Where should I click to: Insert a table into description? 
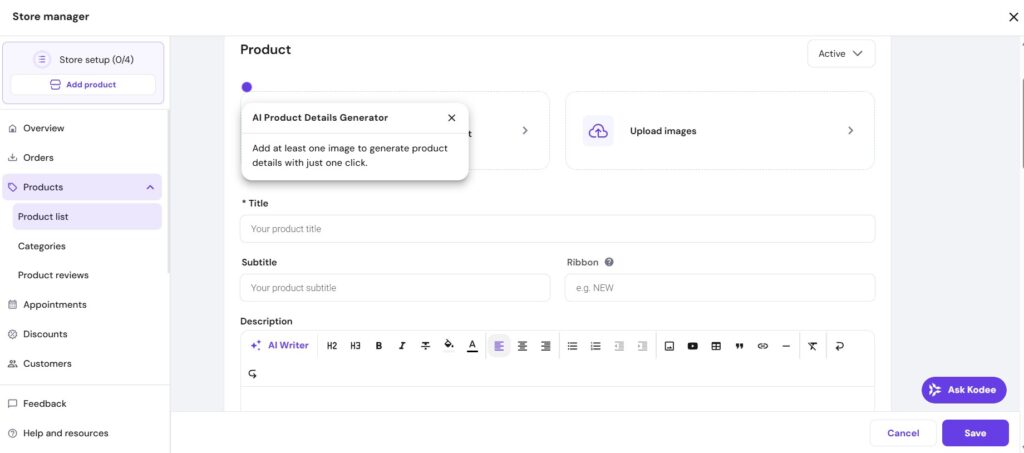coord(716,346)
